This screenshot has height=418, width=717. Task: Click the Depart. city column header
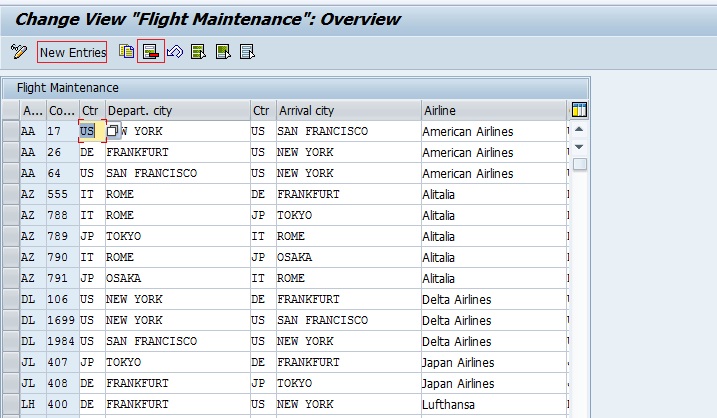coord(176,110)
